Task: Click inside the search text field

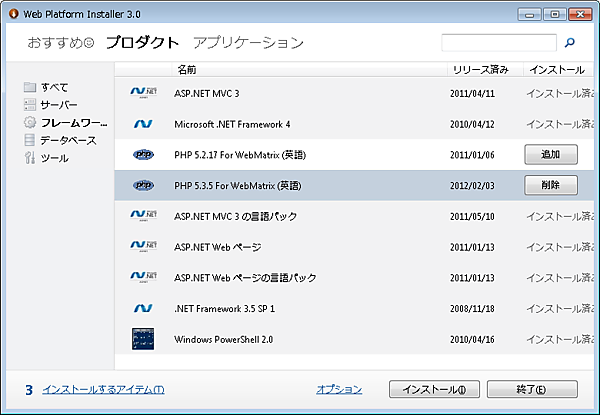Action: pos(498,43)
